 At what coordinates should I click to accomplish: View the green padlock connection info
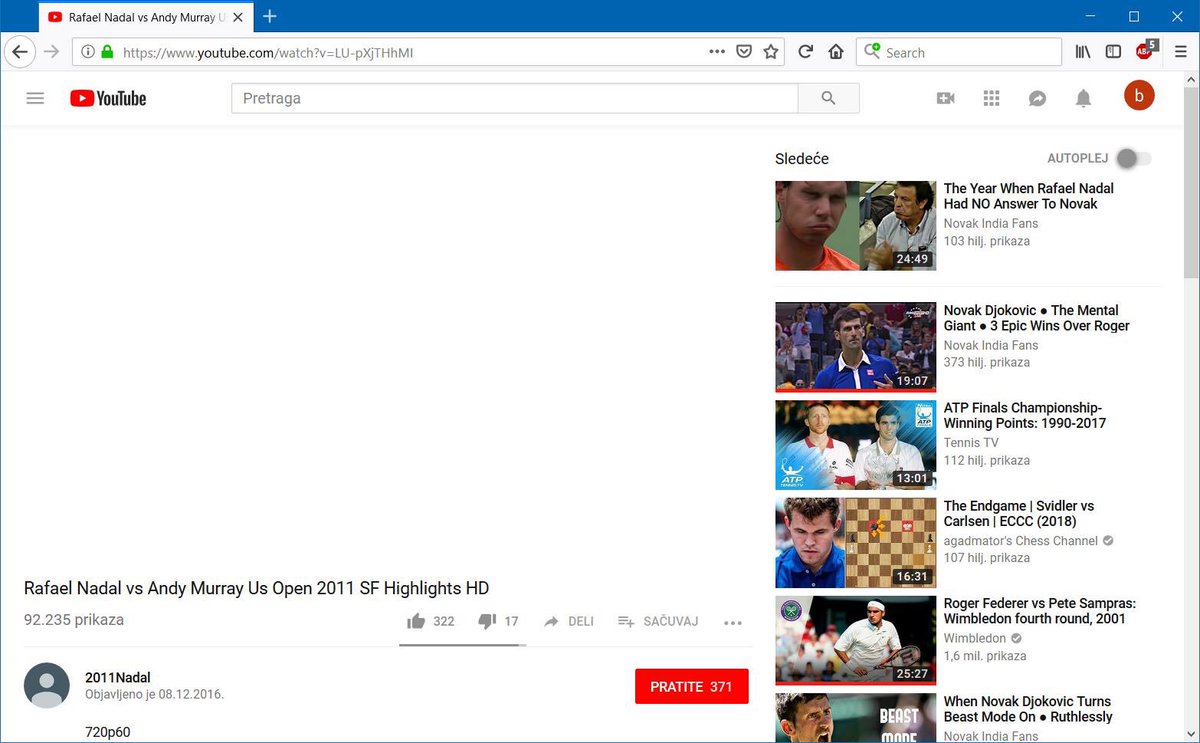coord(107,52)
